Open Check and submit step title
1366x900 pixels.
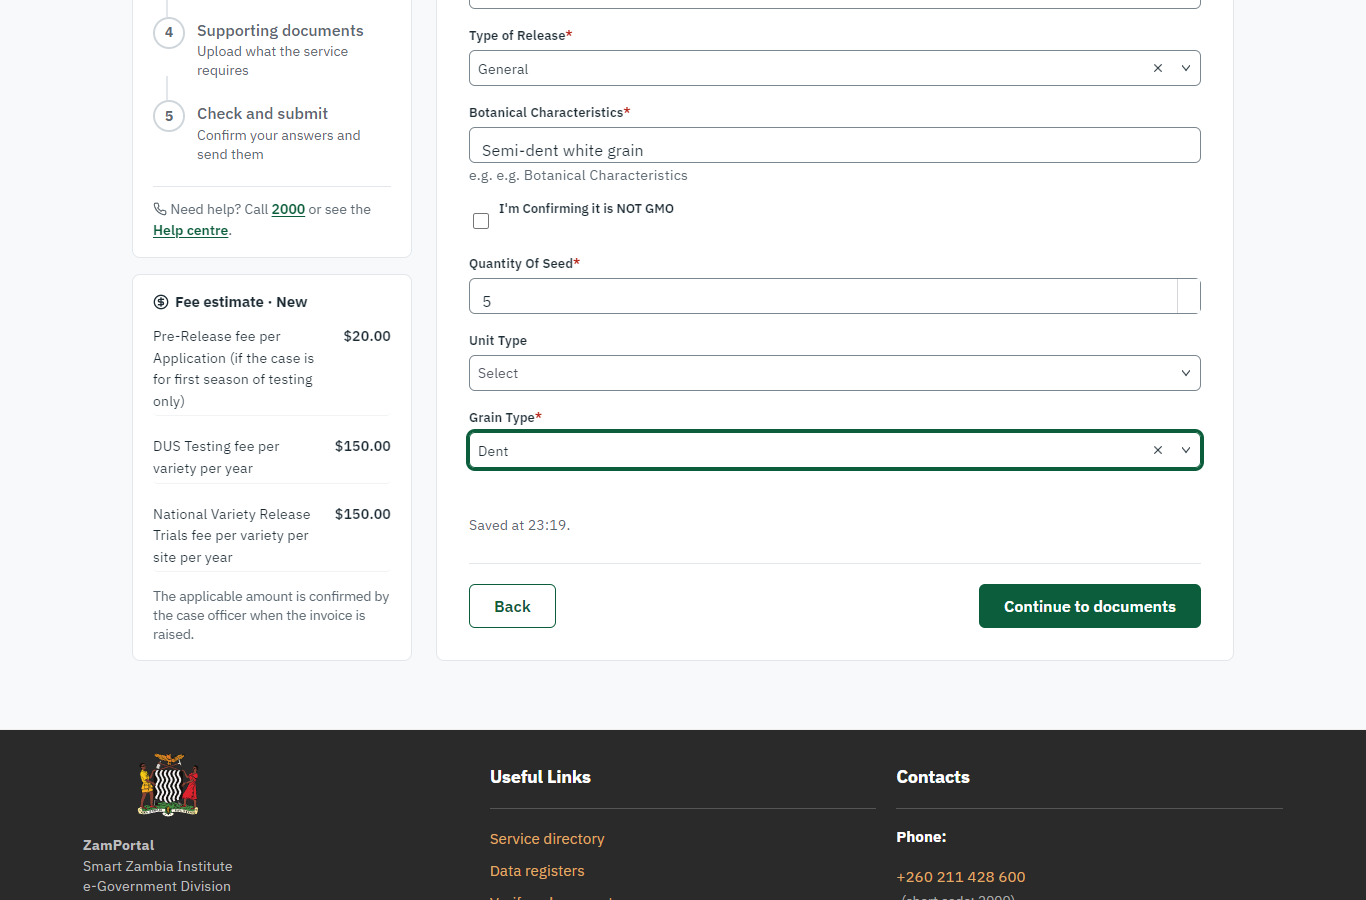262,114
